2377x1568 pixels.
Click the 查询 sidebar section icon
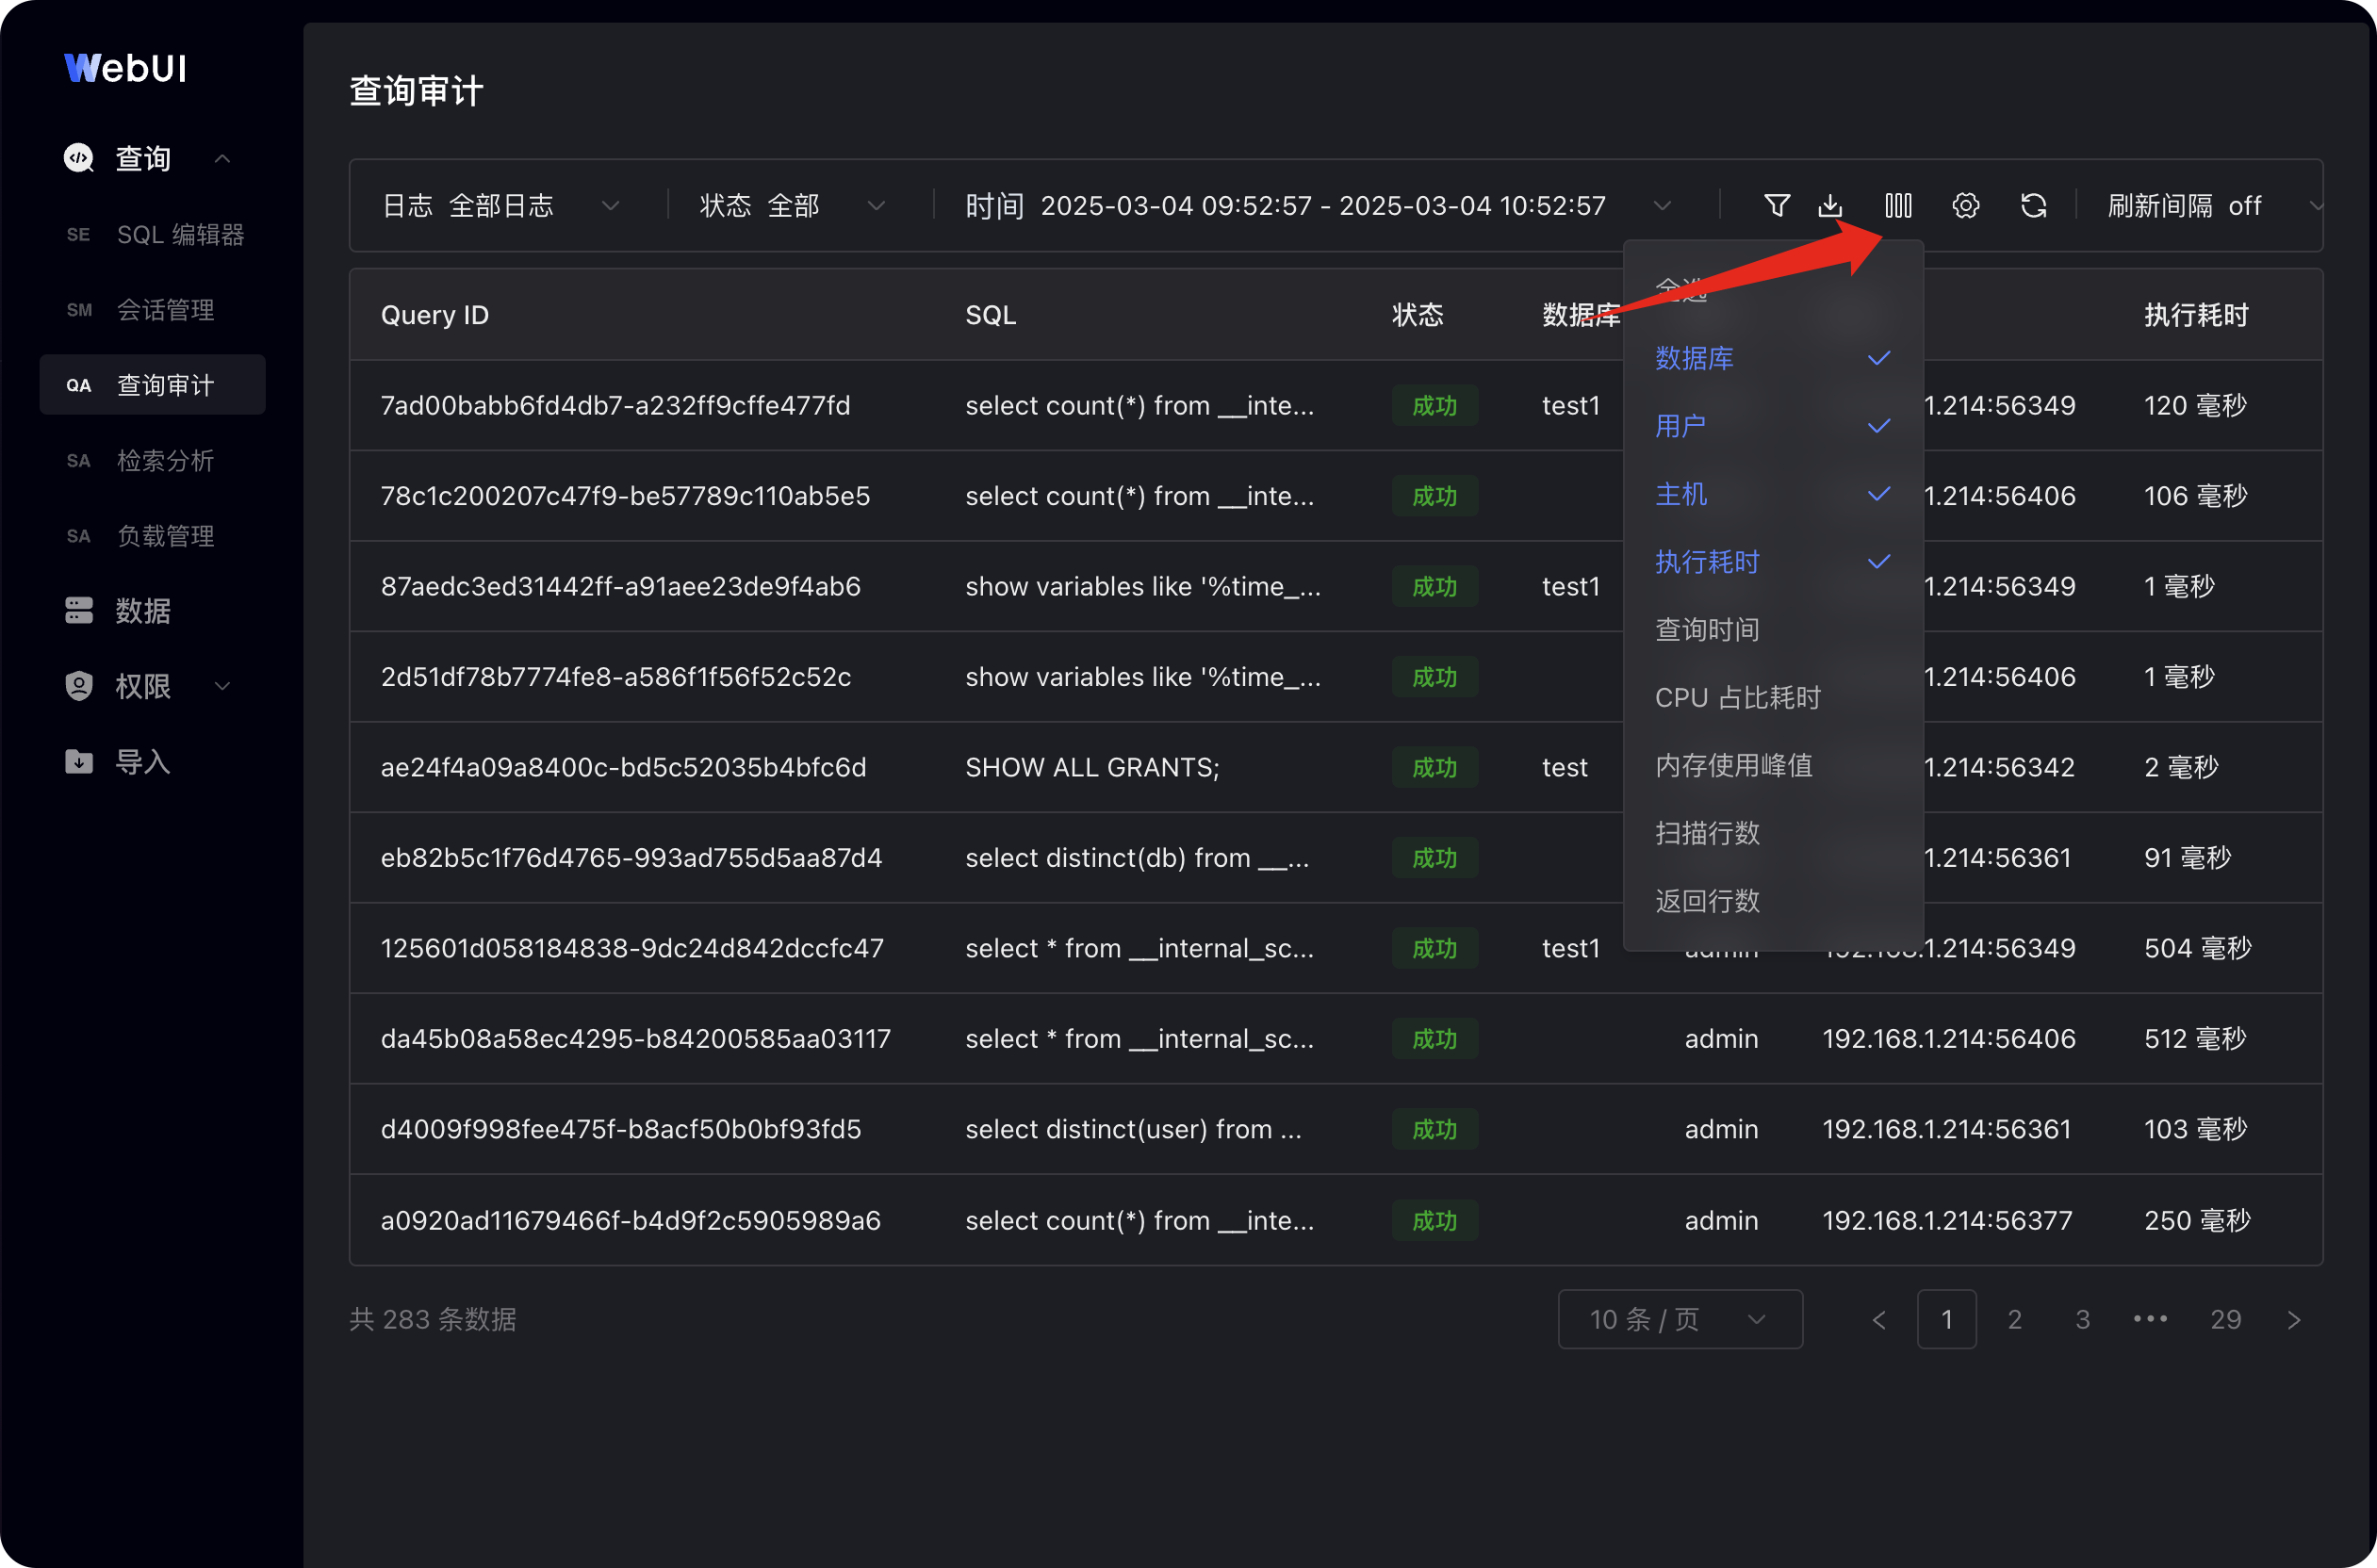[x=78, y=158]
